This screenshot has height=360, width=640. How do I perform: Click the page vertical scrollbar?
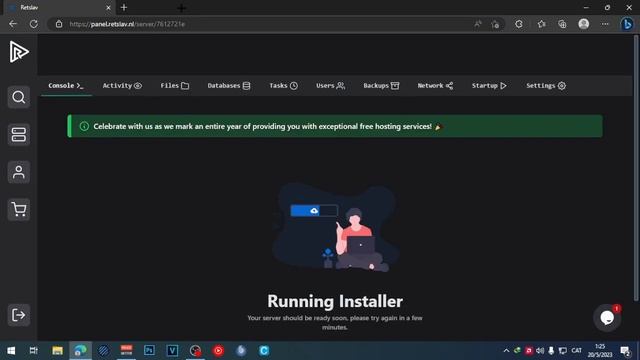pos(636,168)
